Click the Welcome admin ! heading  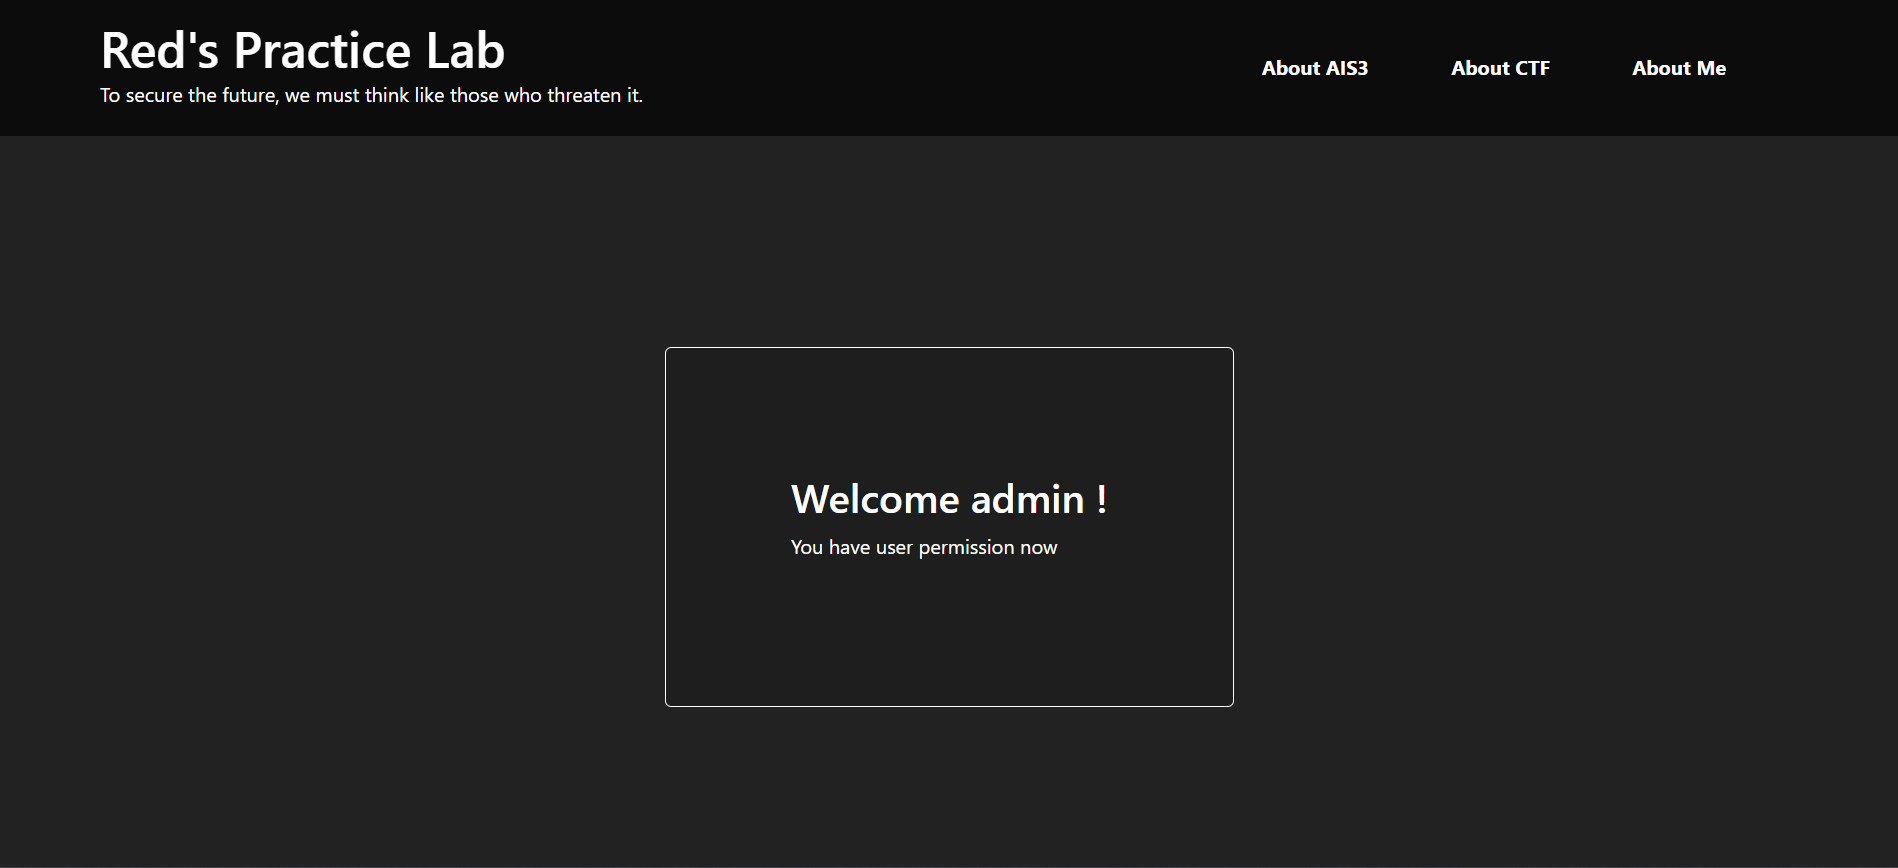[948, 499]
